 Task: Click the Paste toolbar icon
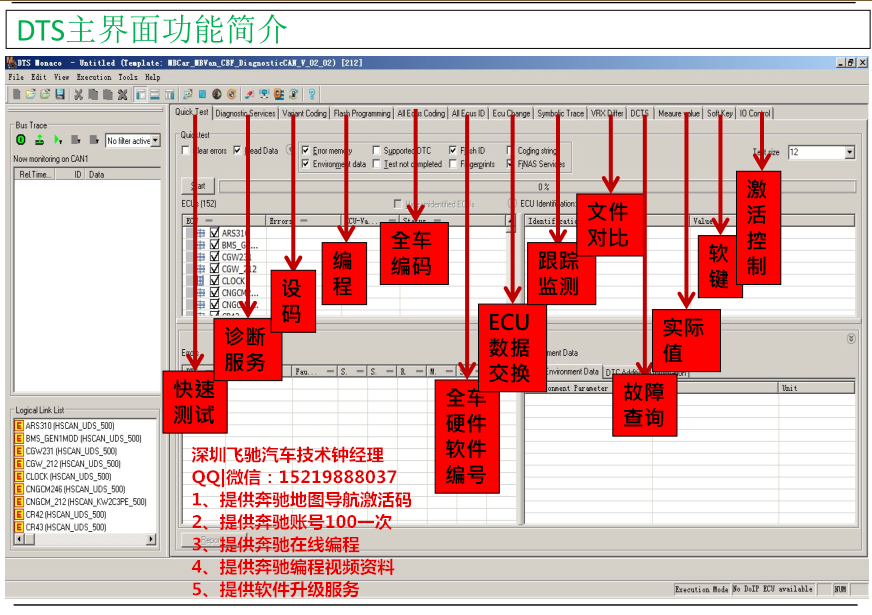[108, 95]
